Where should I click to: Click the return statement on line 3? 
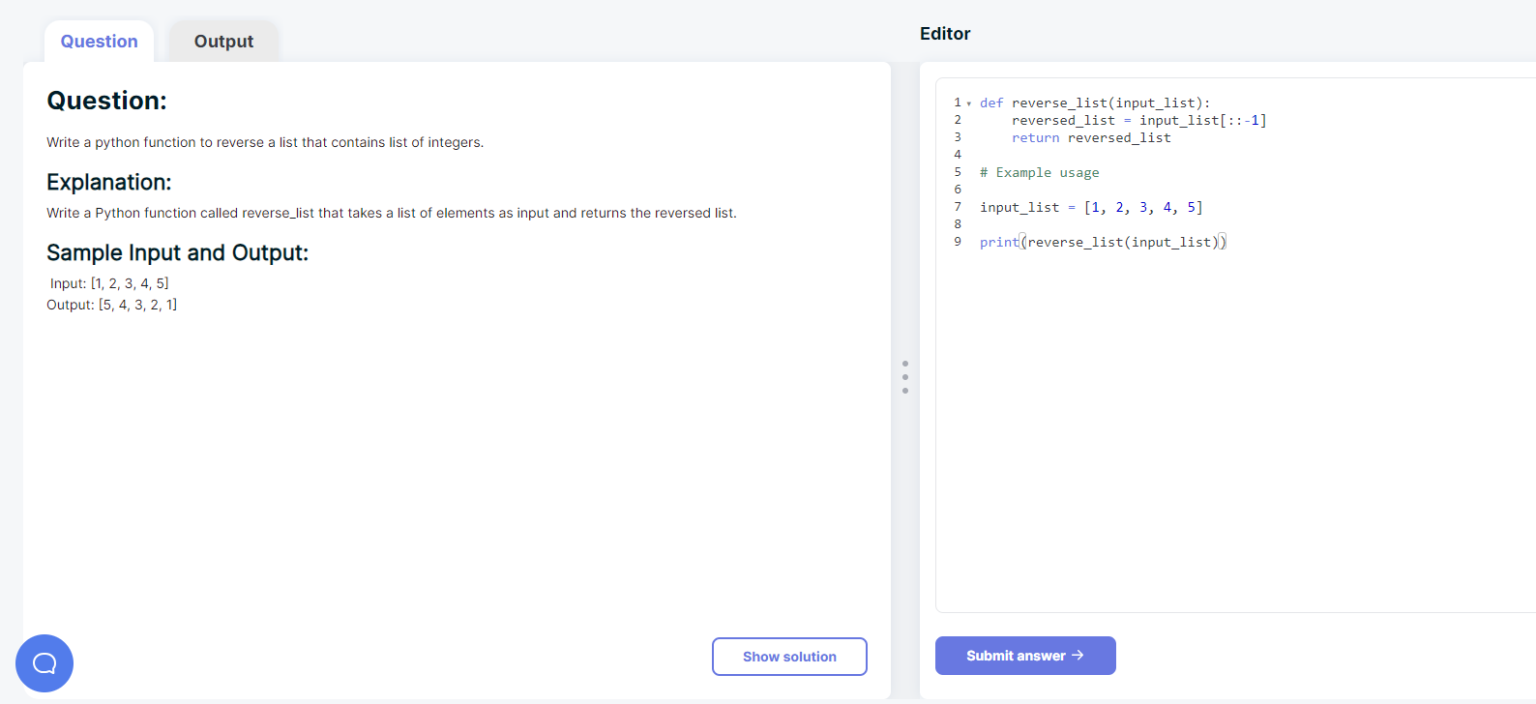(x=1035, y=137)
